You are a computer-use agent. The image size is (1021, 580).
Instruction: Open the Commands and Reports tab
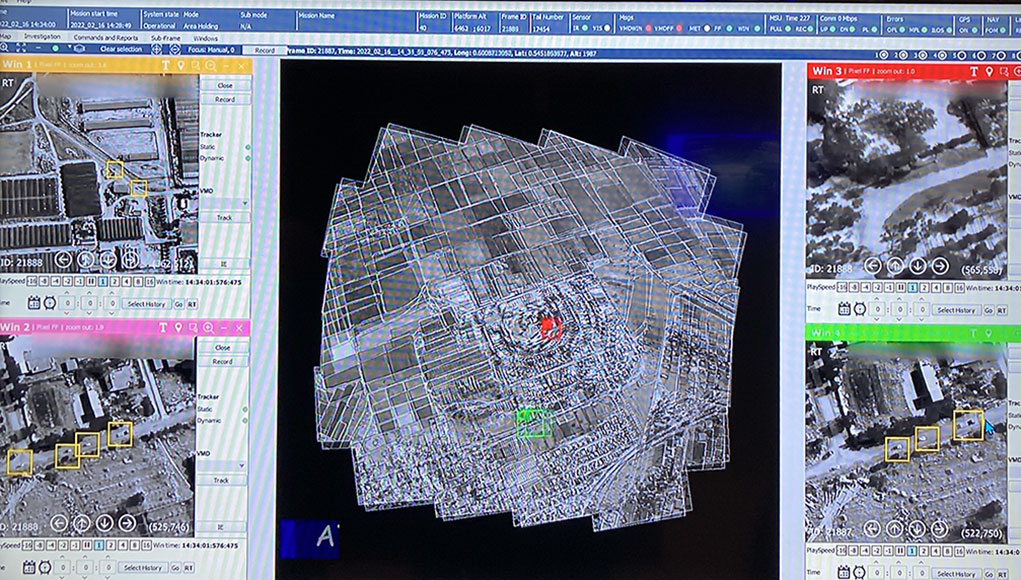(x=105, y=37)
